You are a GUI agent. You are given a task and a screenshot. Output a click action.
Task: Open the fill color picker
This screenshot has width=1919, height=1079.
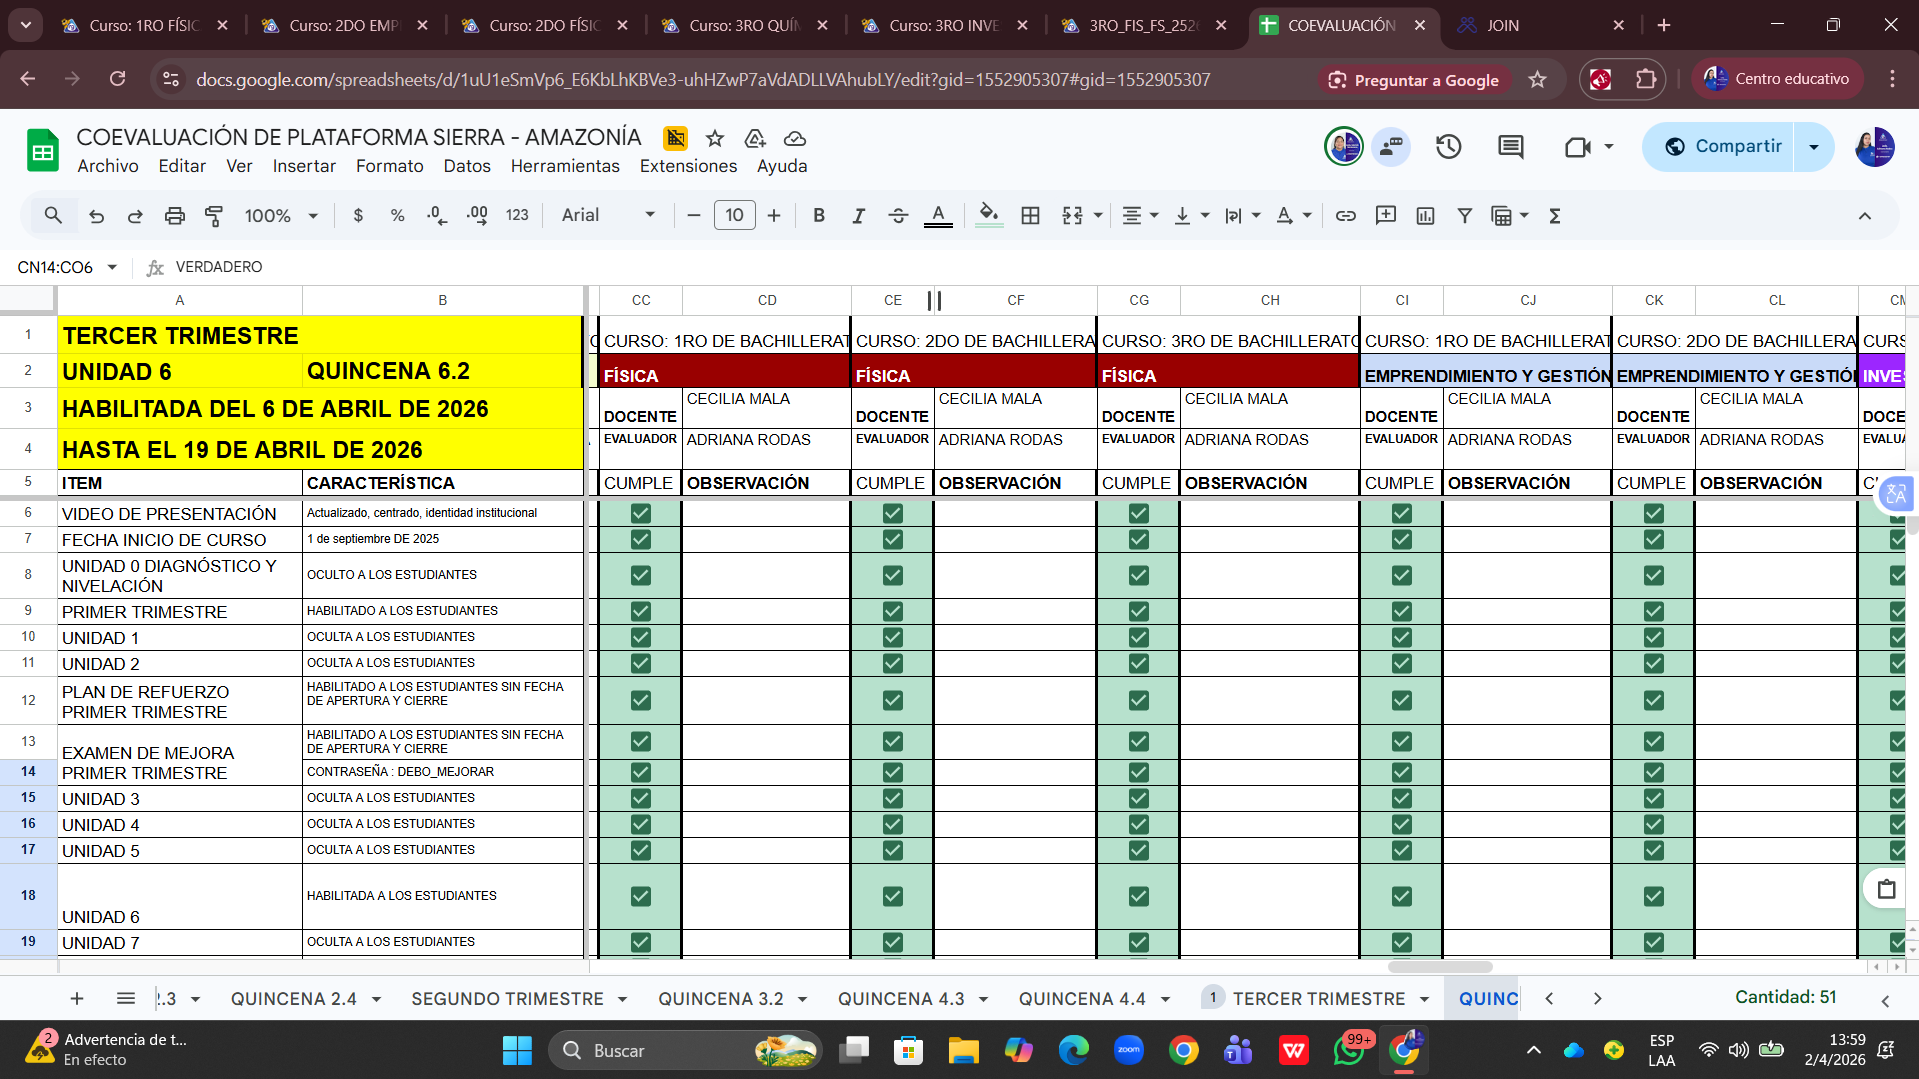(988, 215)
